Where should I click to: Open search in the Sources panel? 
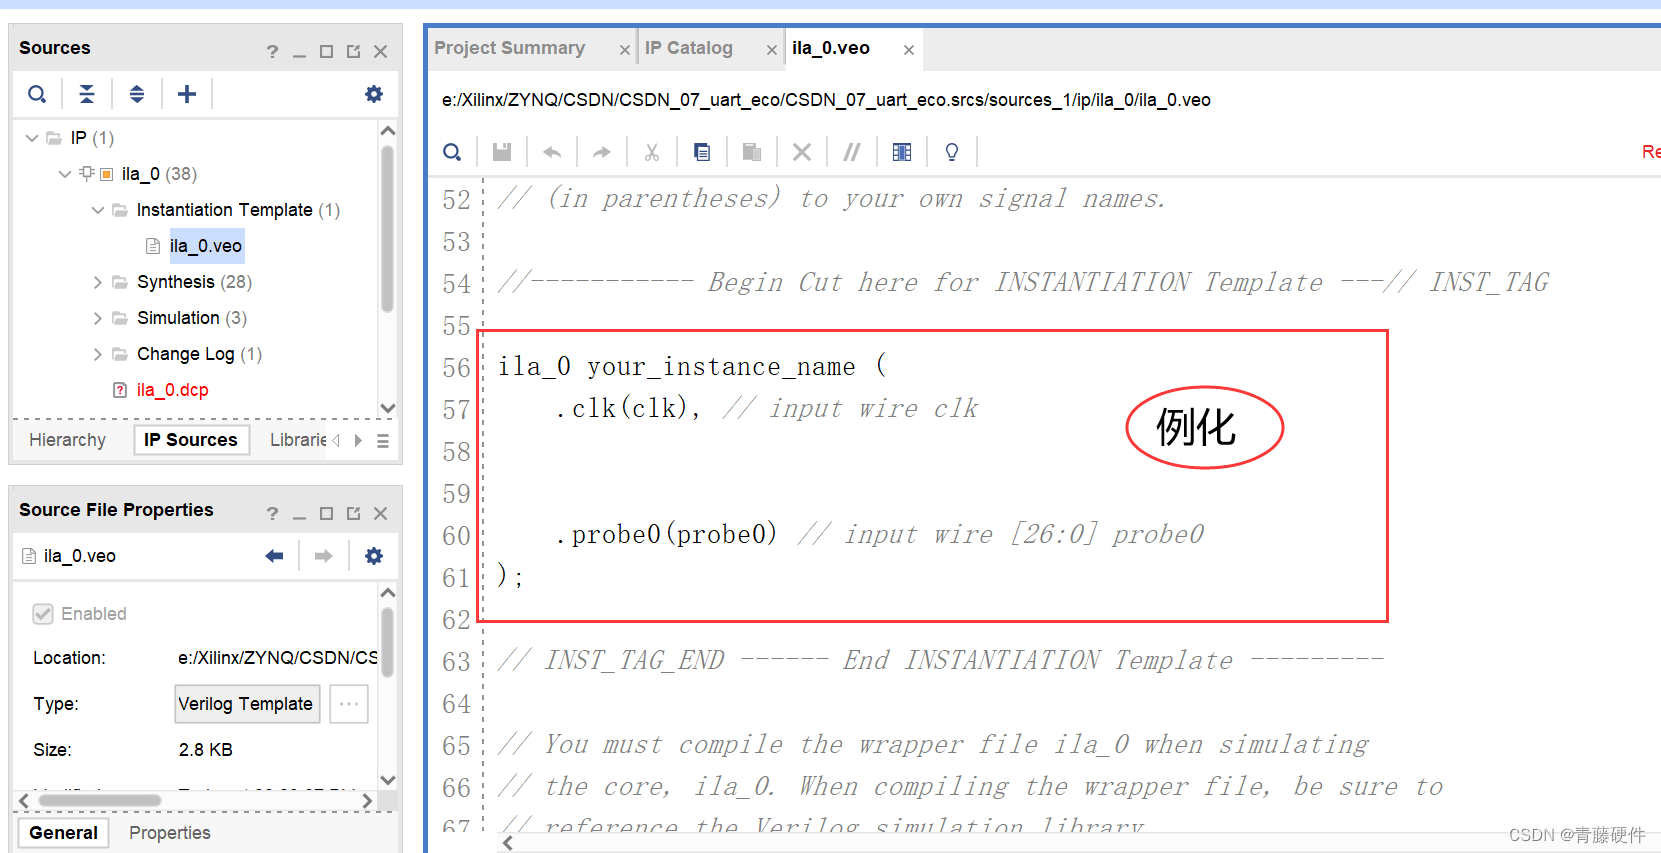(x=37, y=94)
